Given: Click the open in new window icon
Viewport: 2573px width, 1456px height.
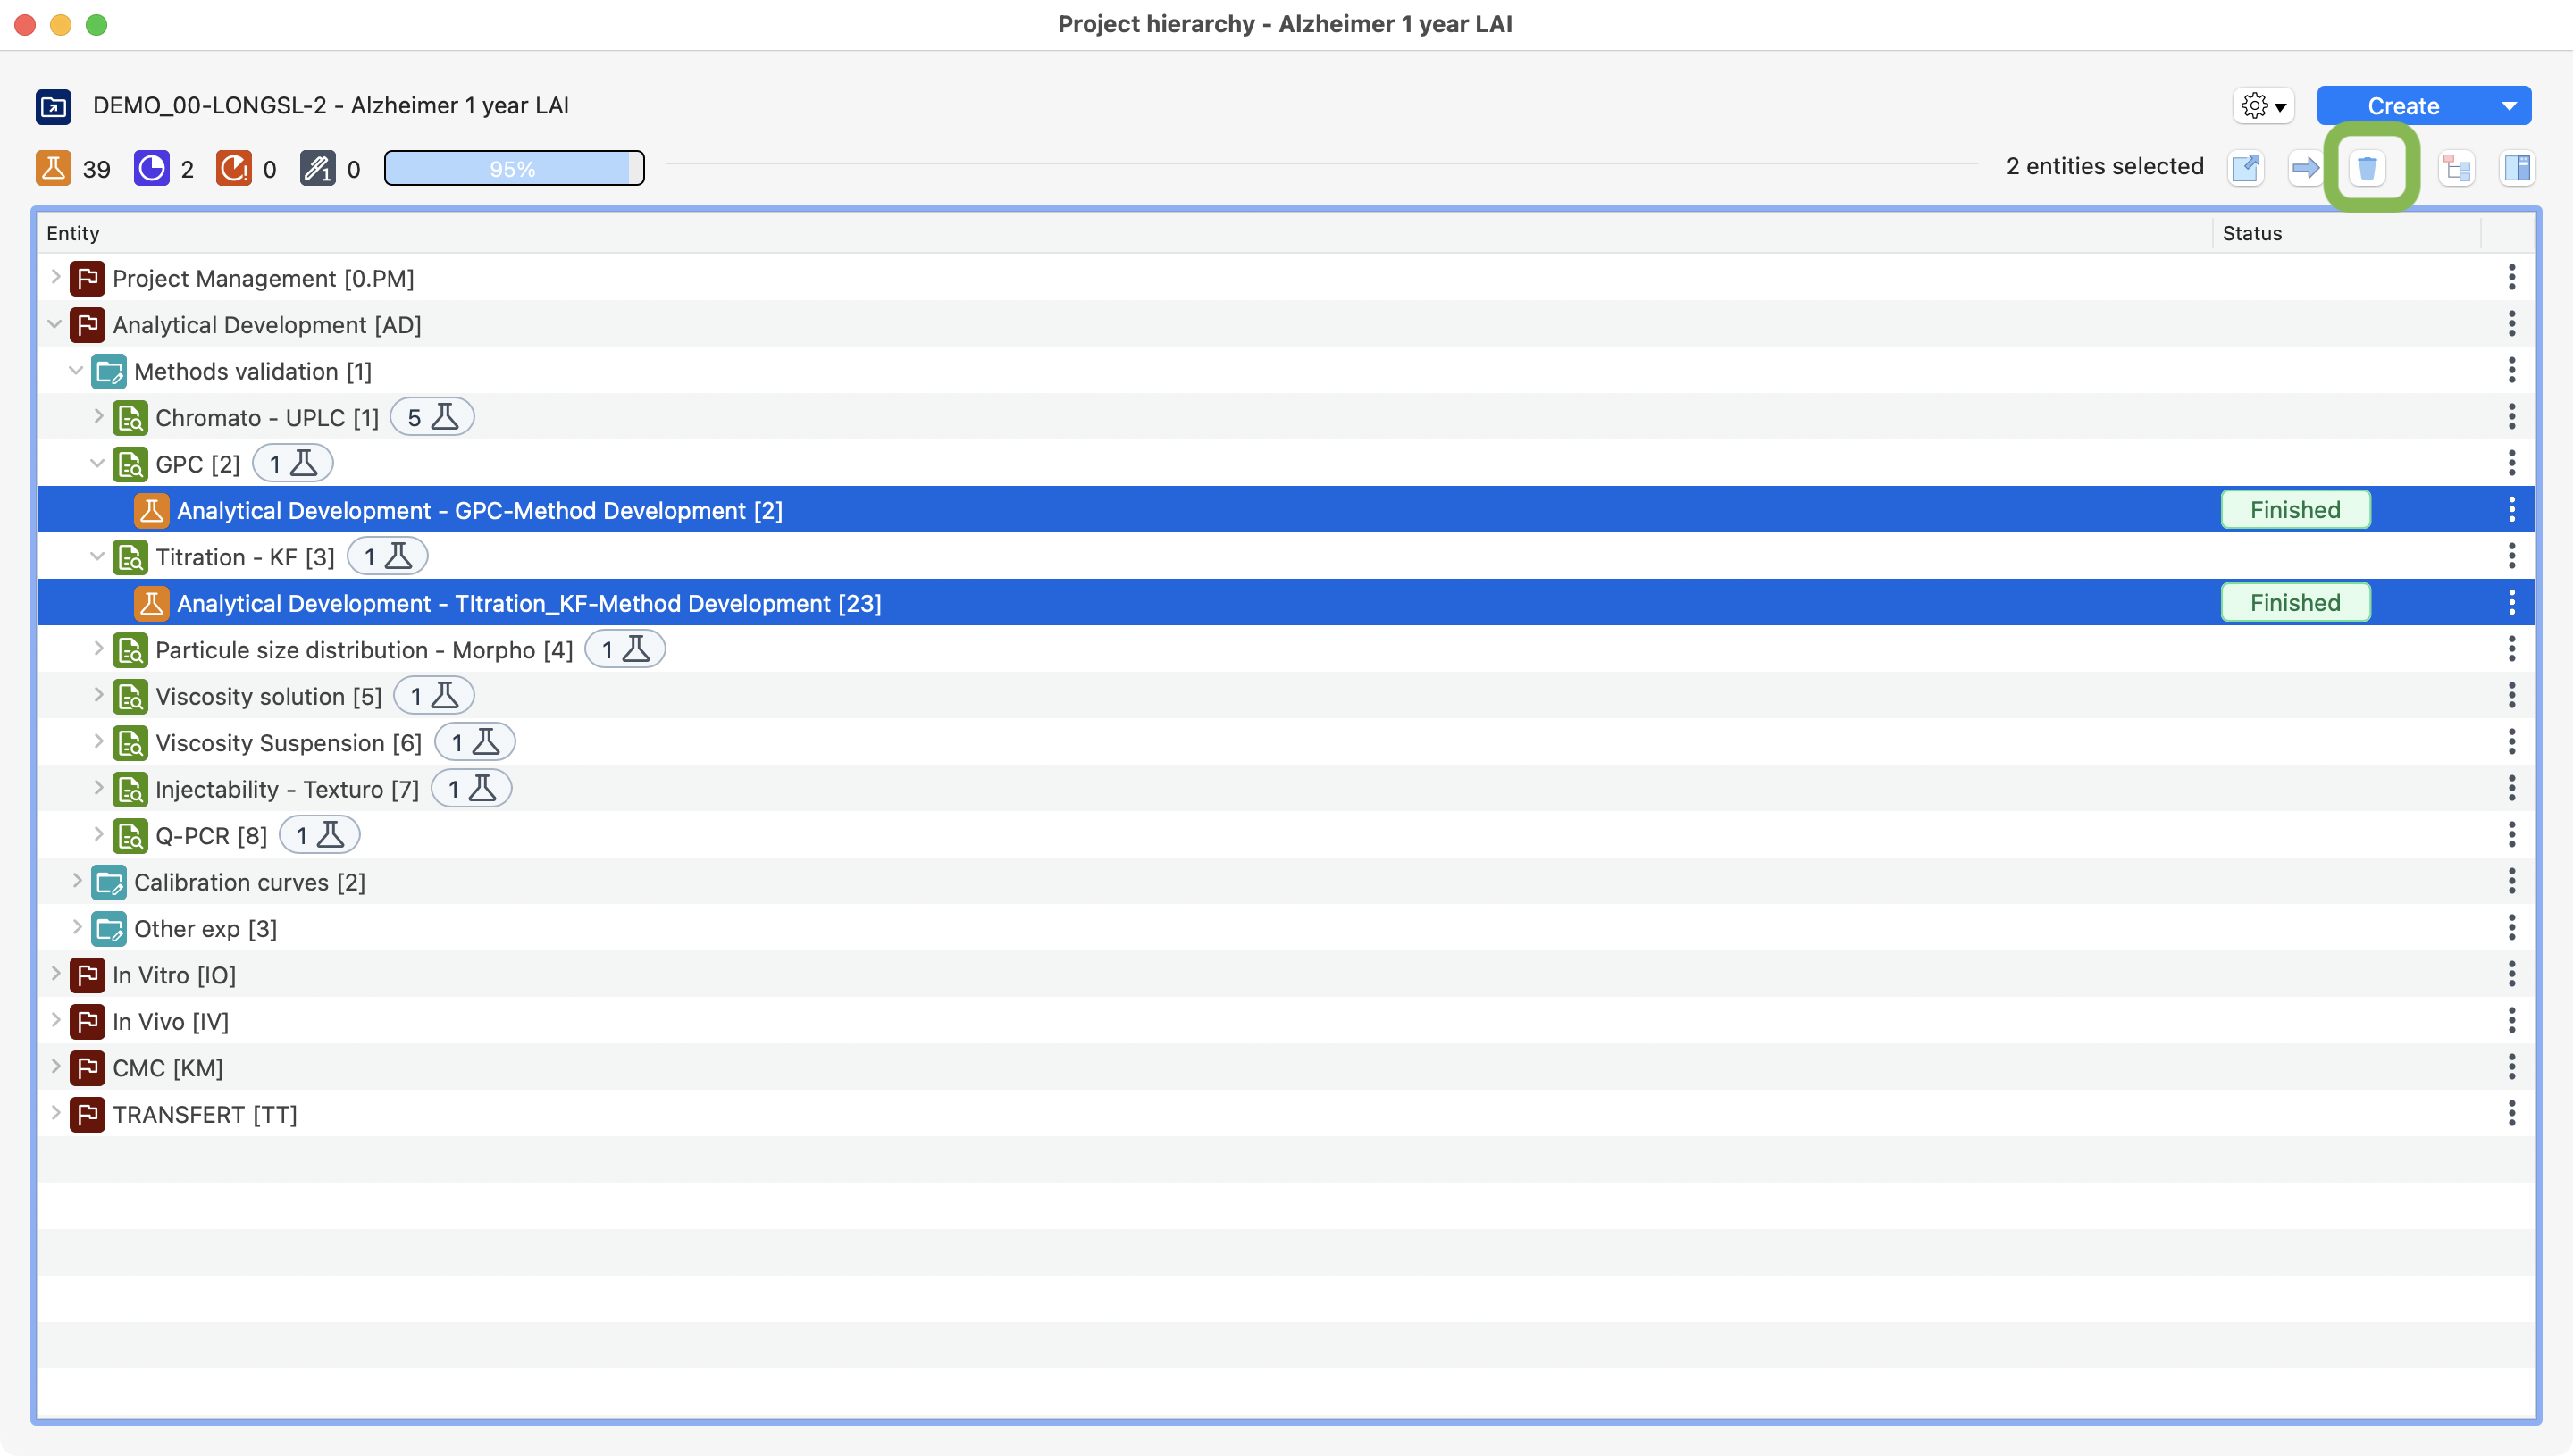Looking at the screenshot, I should point(2246,167).
